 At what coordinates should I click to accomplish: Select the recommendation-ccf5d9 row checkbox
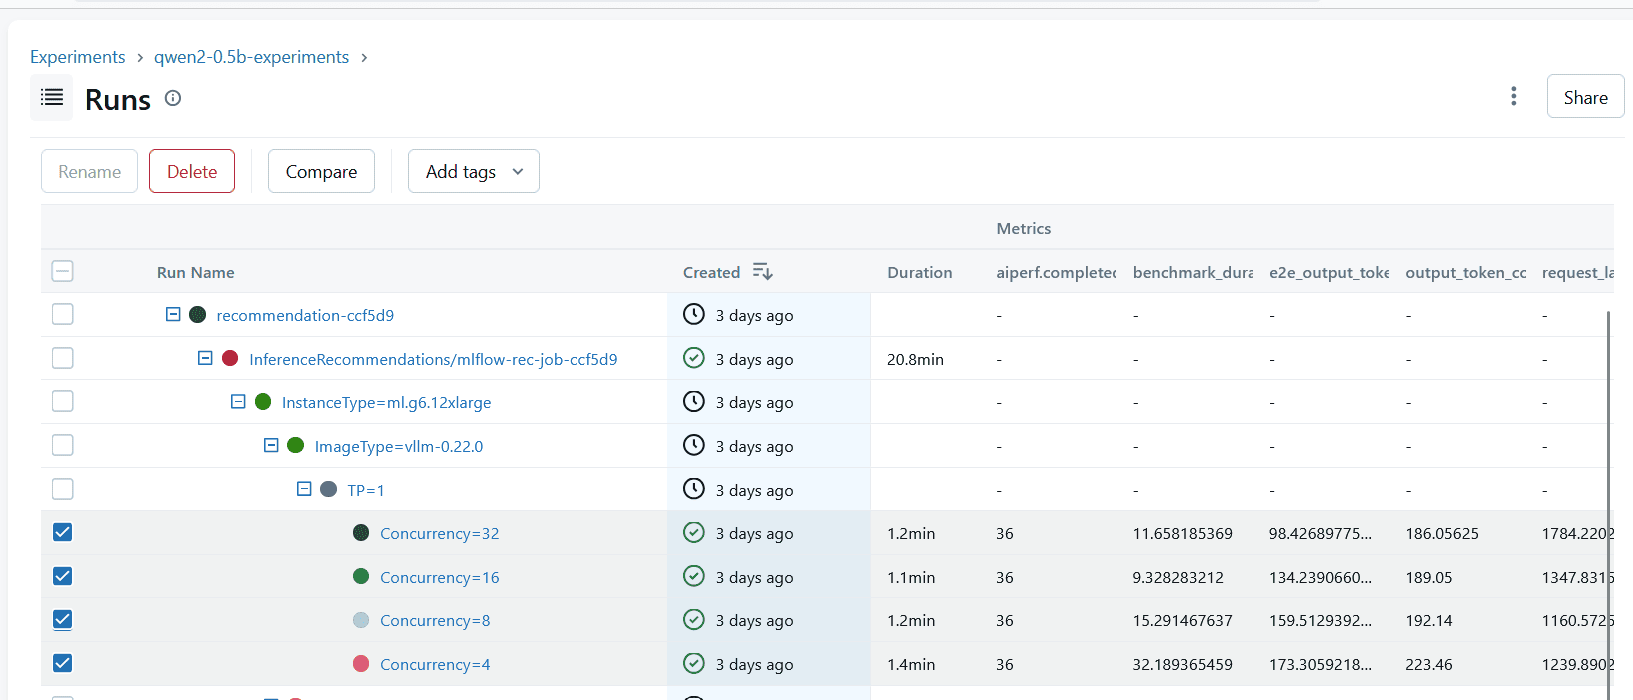(62, 314)
